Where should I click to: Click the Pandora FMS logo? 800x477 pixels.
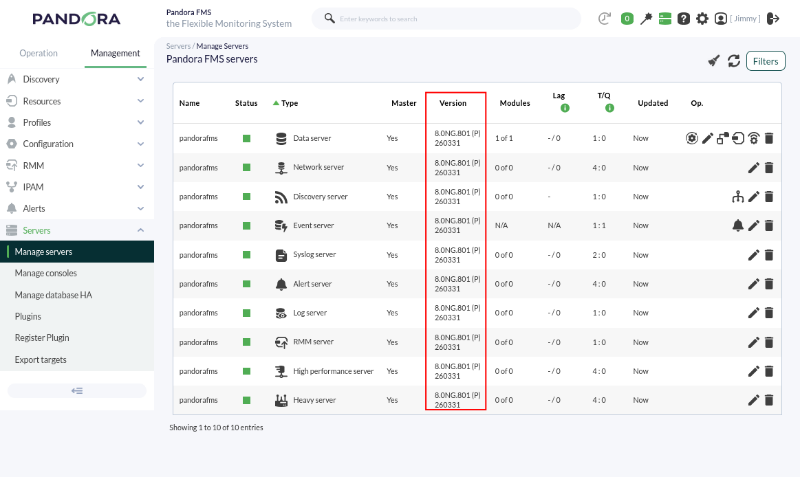(x=77, y=19)
